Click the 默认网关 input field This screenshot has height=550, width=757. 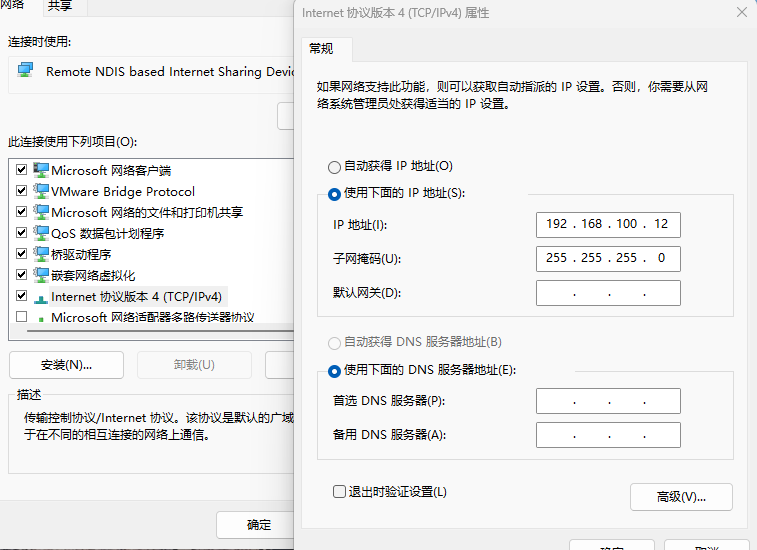point(608,293)
